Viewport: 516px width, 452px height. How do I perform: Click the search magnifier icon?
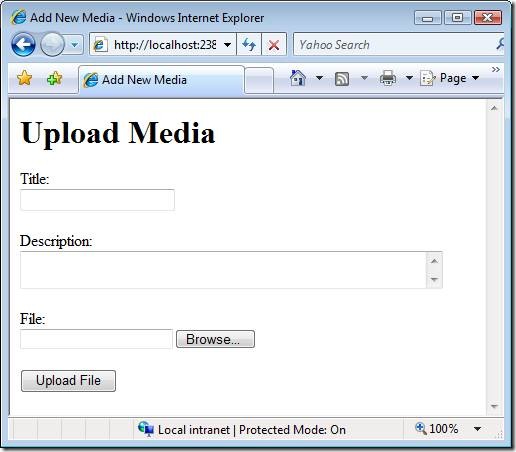point(500,44)
